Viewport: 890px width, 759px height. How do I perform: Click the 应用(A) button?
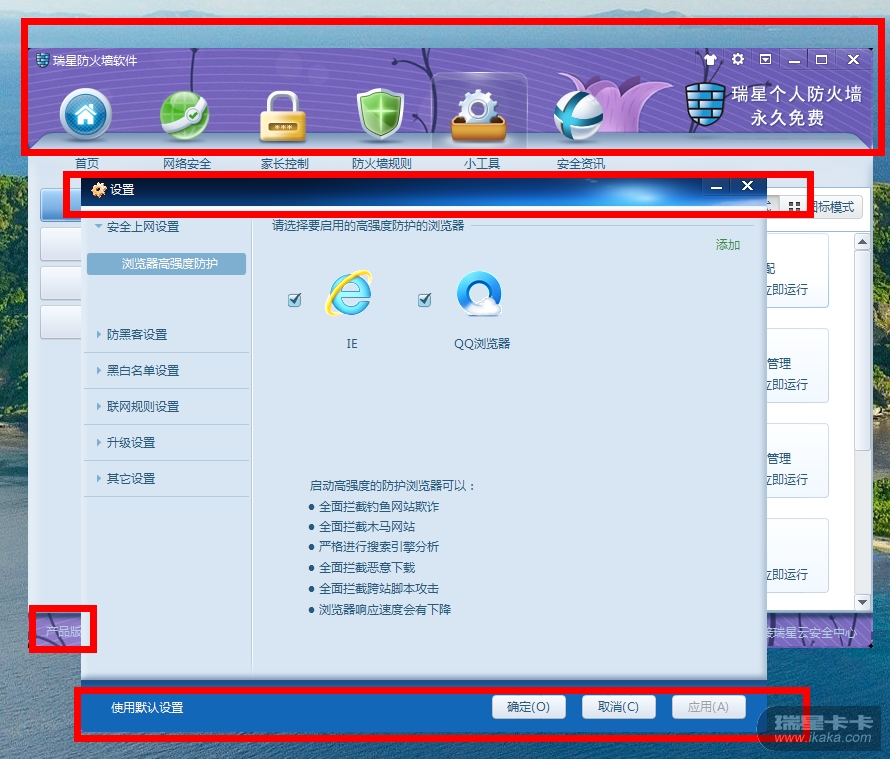[708, 707]
